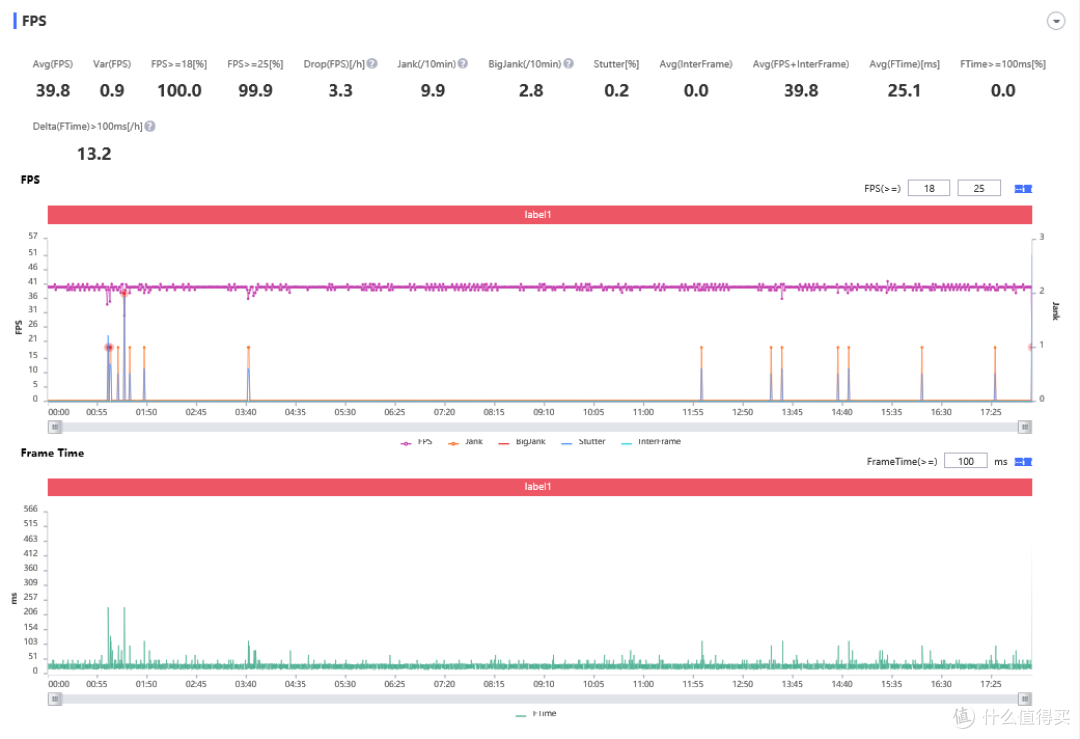
Task: Collapse the FPS section with circle arrow
Action: pyautogui.click(x=1056, y=21)
